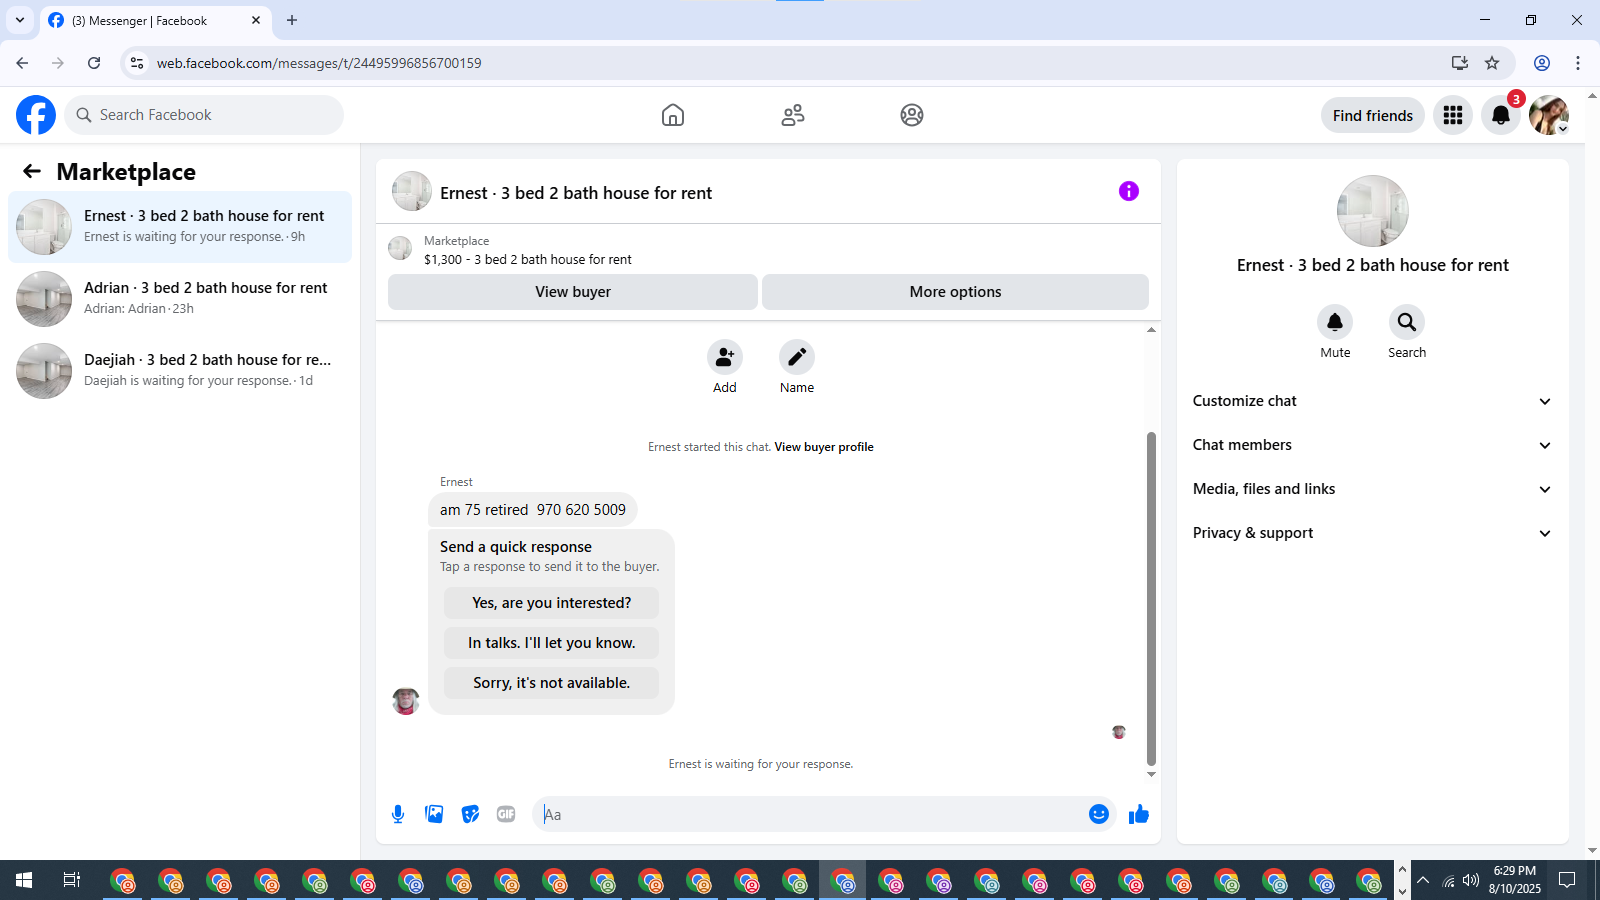Viewport: 1600px width, 900px height.
Task: Open the GIF picker icon
Action: tap(506, 814)
